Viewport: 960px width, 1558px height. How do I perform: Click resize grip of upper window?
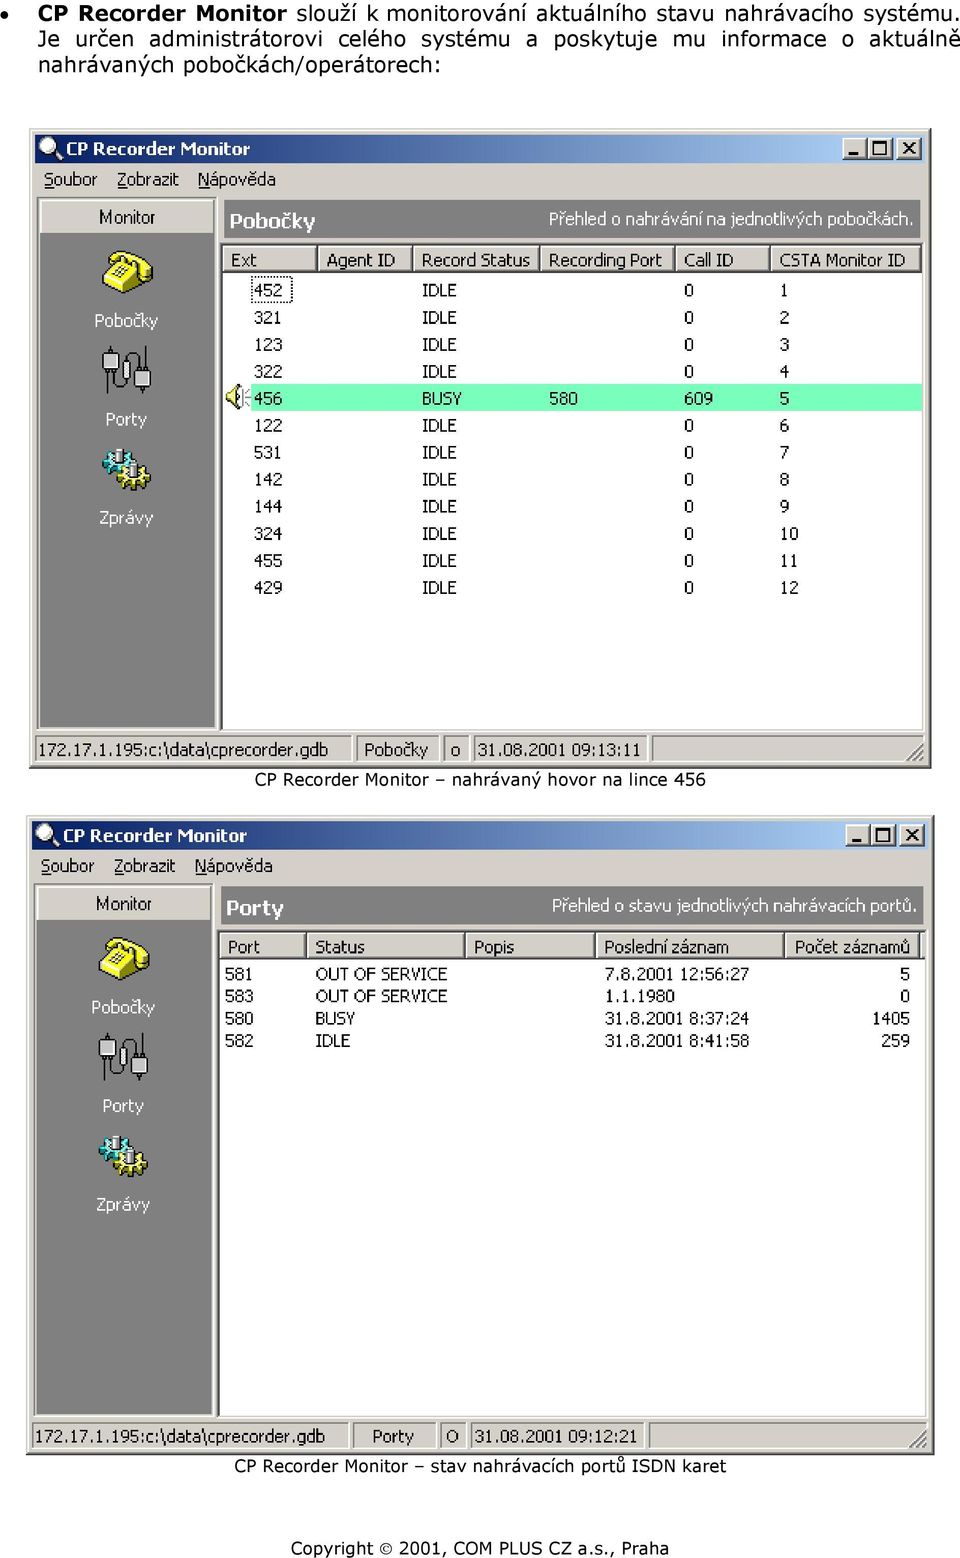click(x=915, y=752)
